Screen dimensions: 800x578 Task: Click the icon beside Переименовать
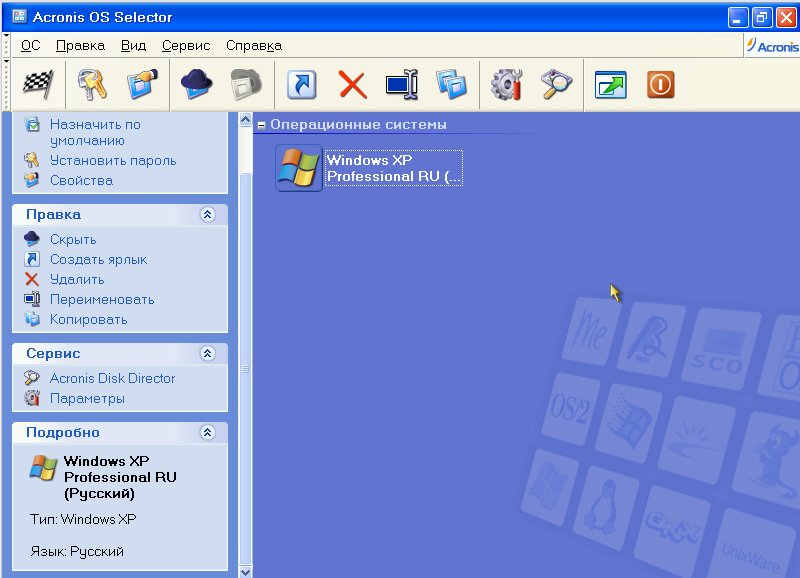pos(32,299)
